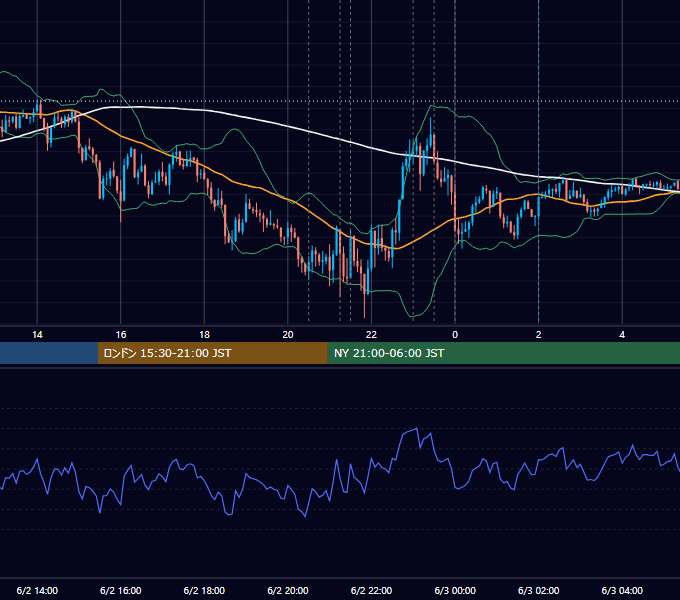Screen dimensions: 680x600
Task: Click the 14 hour axis label
Action: pos(37,335)
